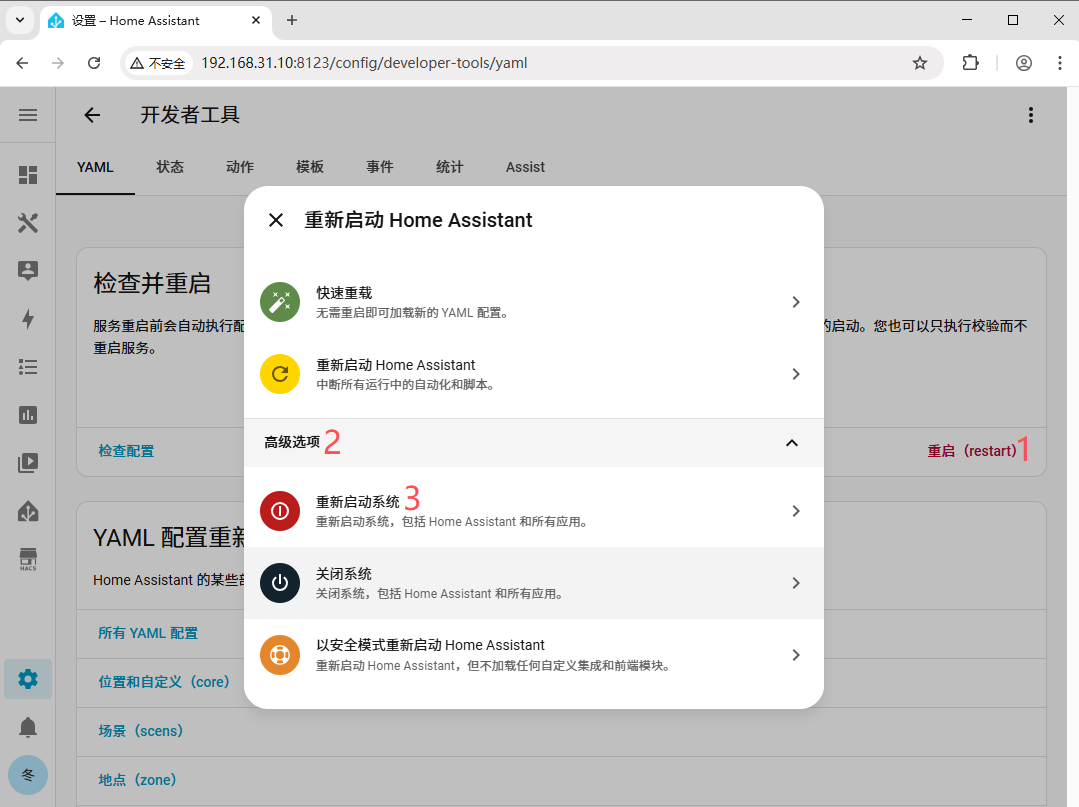Select 快速重载 option text
This screenshot has width=1079, height=807.
tap(344, 293)
